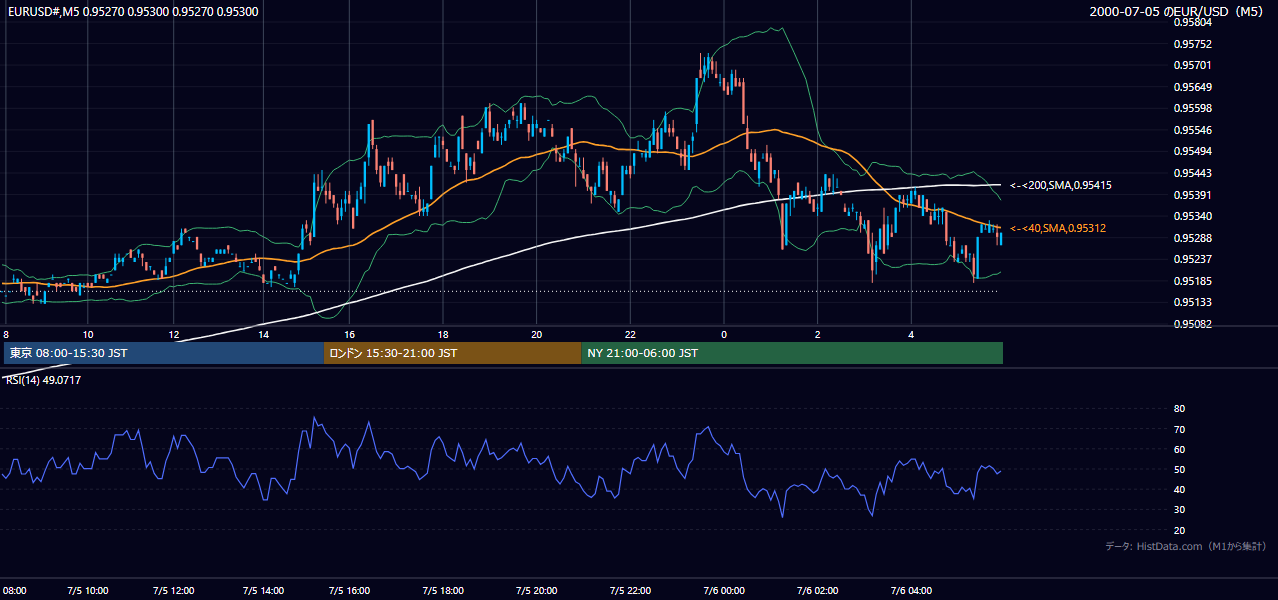Click the 0.95804 price axis label
This screenshot has height=600, width=1278.
tap(1192, 22)
